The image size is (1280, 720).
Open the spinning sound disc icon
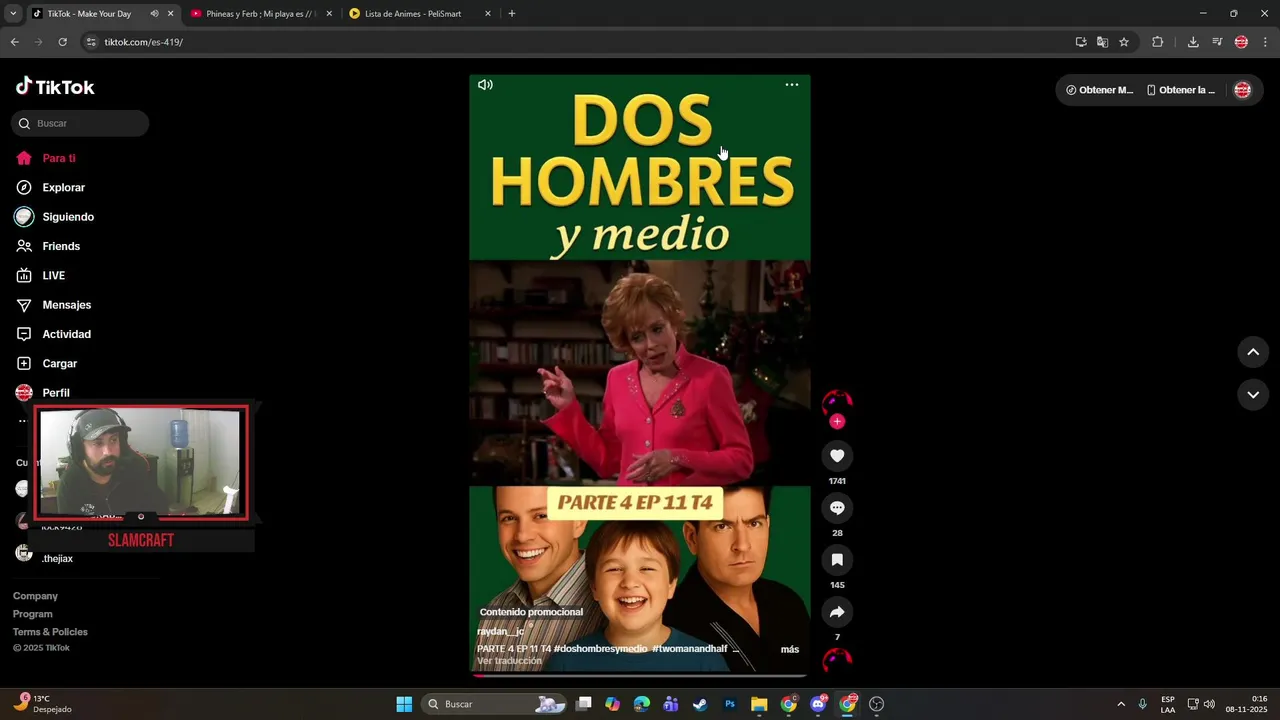click(x=837, y=660)
